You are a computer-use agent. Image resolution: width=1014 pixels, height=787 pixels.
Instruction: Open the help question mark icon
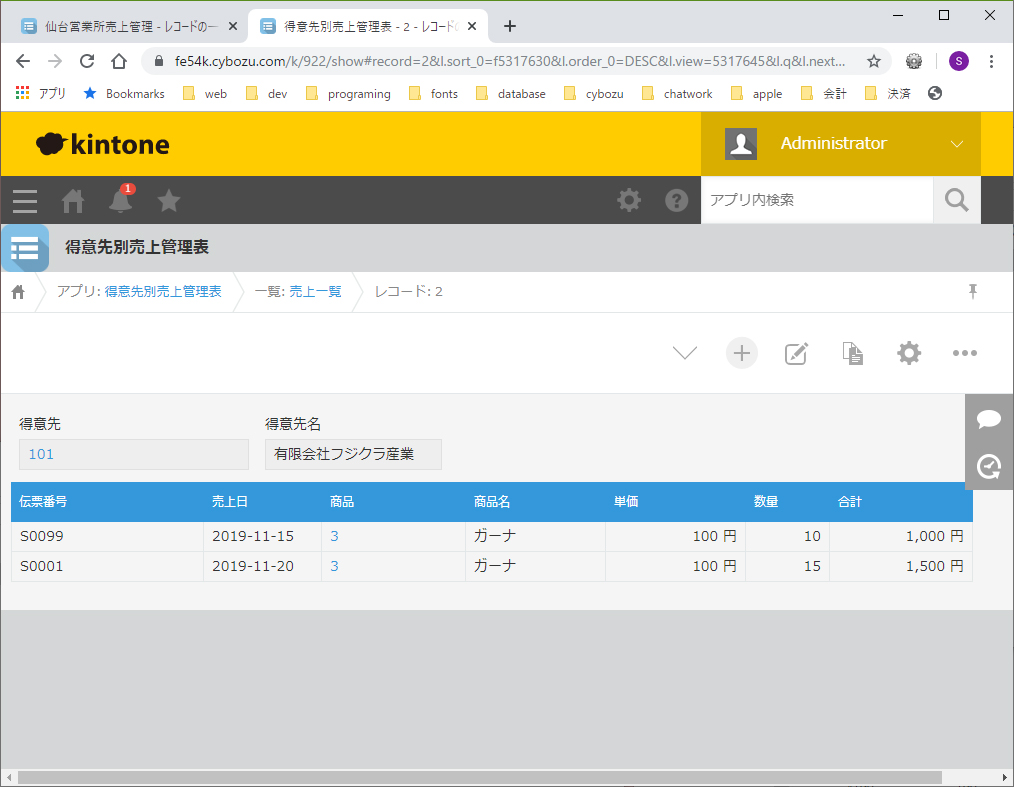pyautogui.click(x=676, y=200)
